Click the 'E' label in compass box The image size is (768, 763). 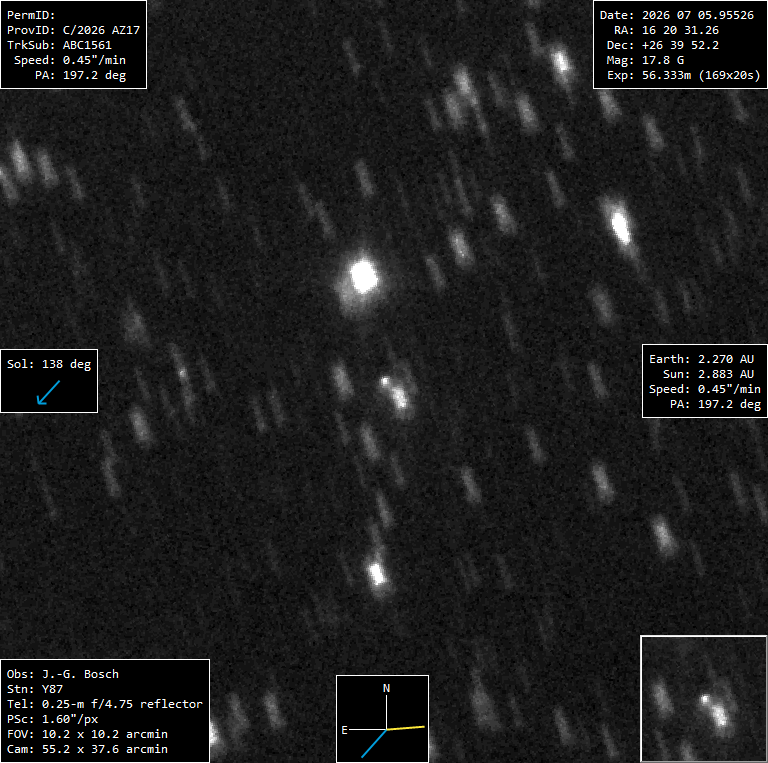pos(344,730)
